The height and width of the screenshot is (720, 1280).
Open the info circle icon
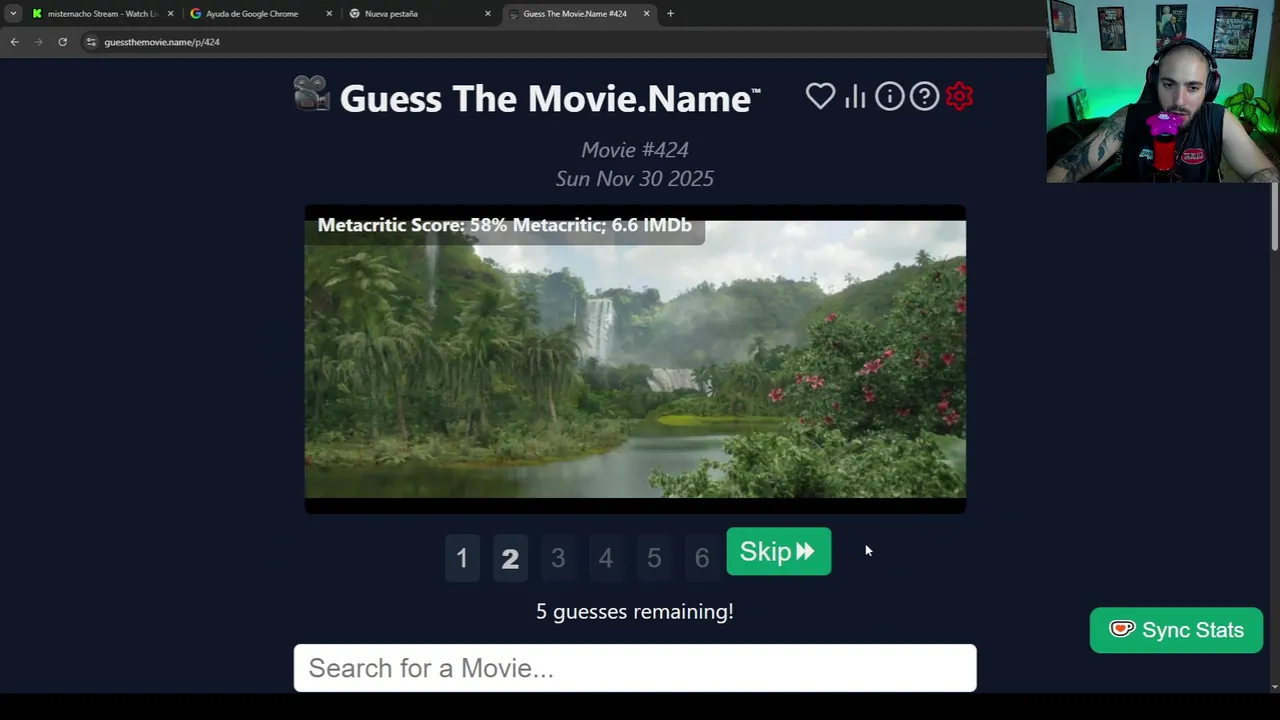click(890, 96)
